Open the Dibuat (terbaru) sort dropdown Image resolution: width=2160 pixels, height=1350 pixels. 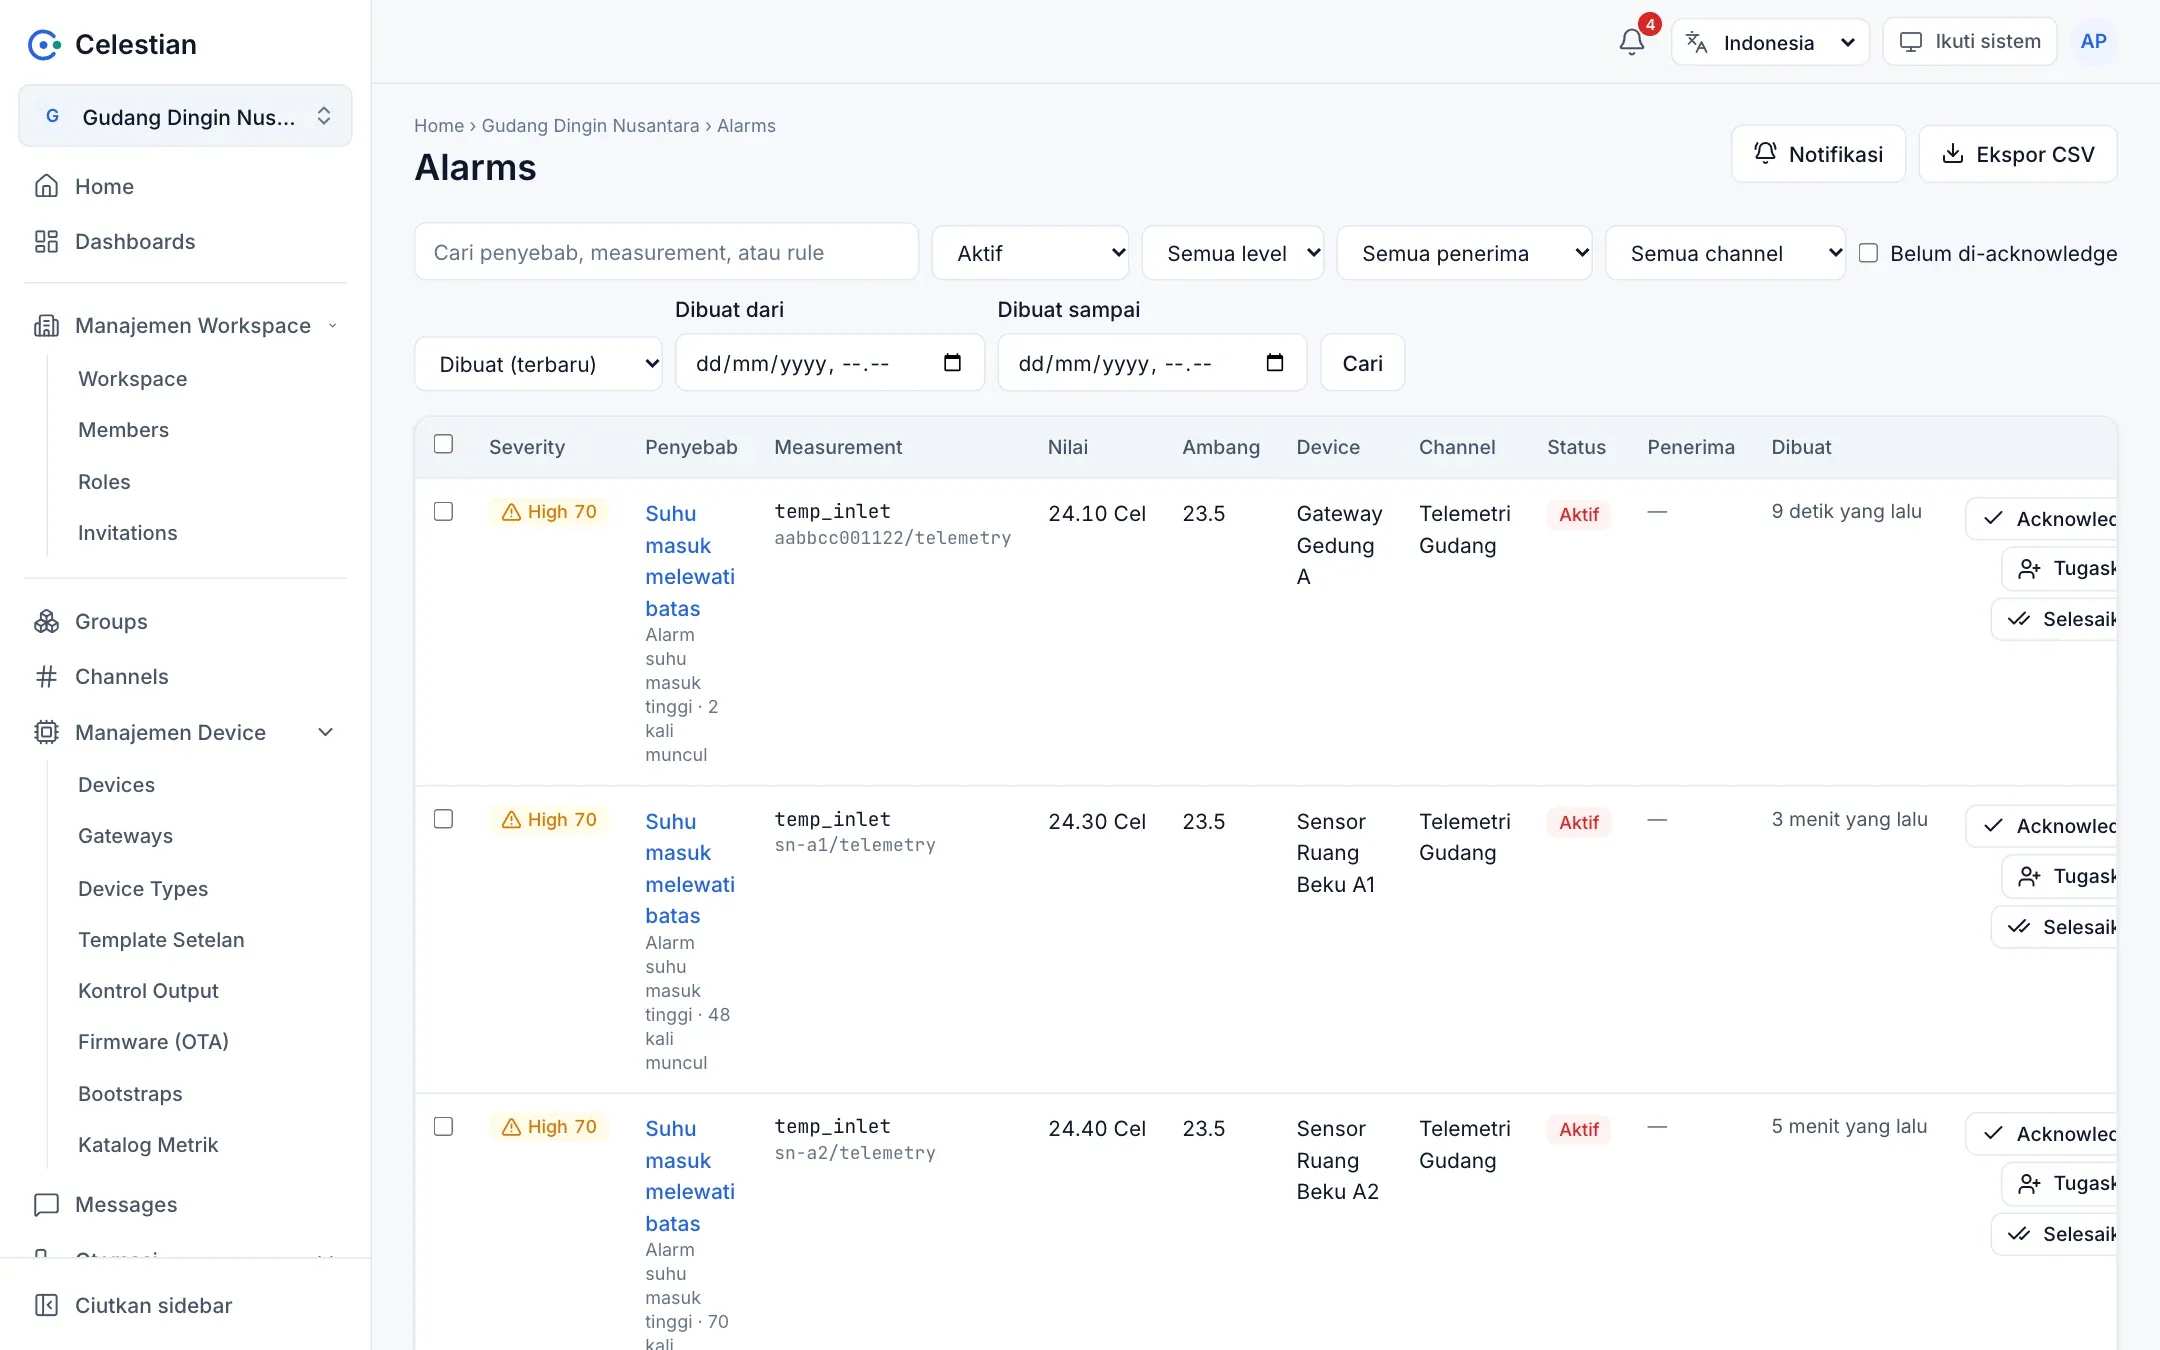point(539,363)
